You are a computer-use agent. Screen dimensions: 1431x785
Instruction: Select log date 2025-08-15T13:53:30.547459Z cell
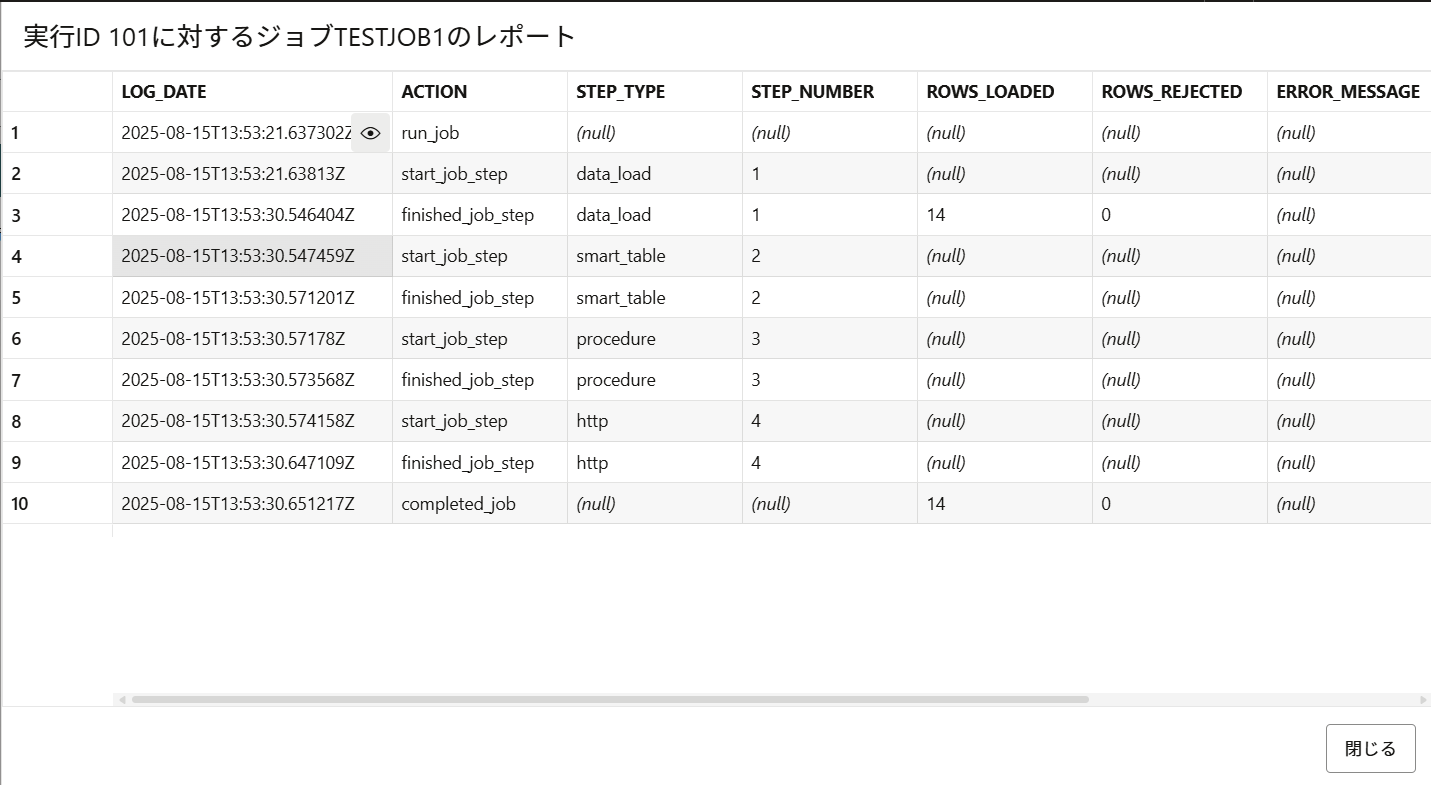(x=252, y=257)
